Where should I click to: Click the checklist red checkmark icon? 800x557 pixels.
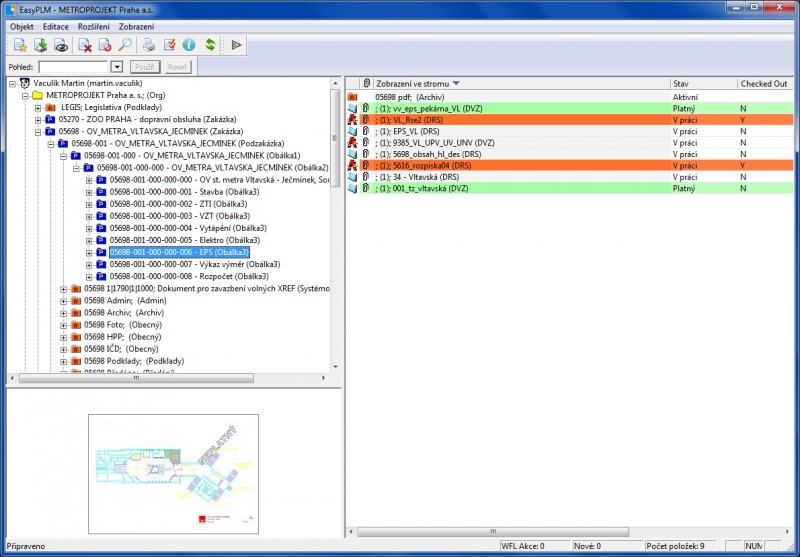tap(169, 45)
